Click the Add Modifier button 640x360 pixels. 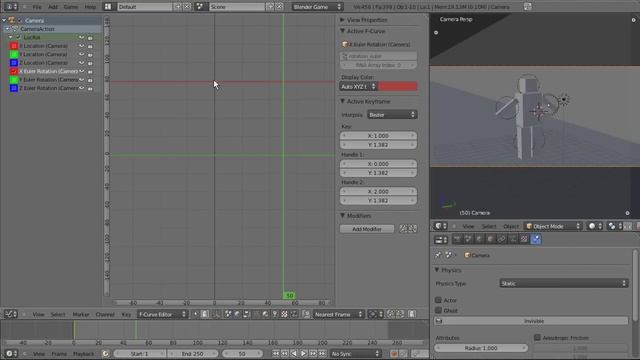[367, 229]
